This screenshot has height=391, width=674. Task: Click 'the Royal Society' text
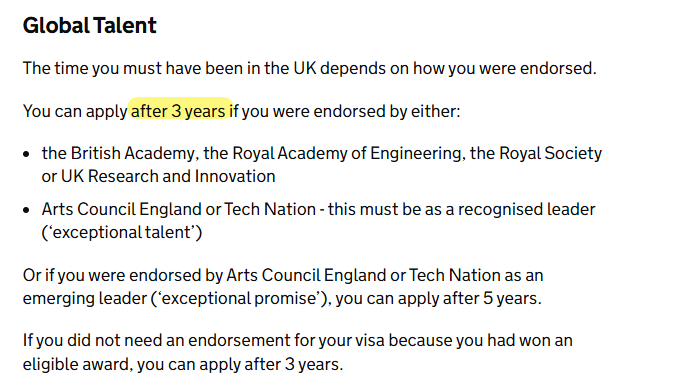536,153
